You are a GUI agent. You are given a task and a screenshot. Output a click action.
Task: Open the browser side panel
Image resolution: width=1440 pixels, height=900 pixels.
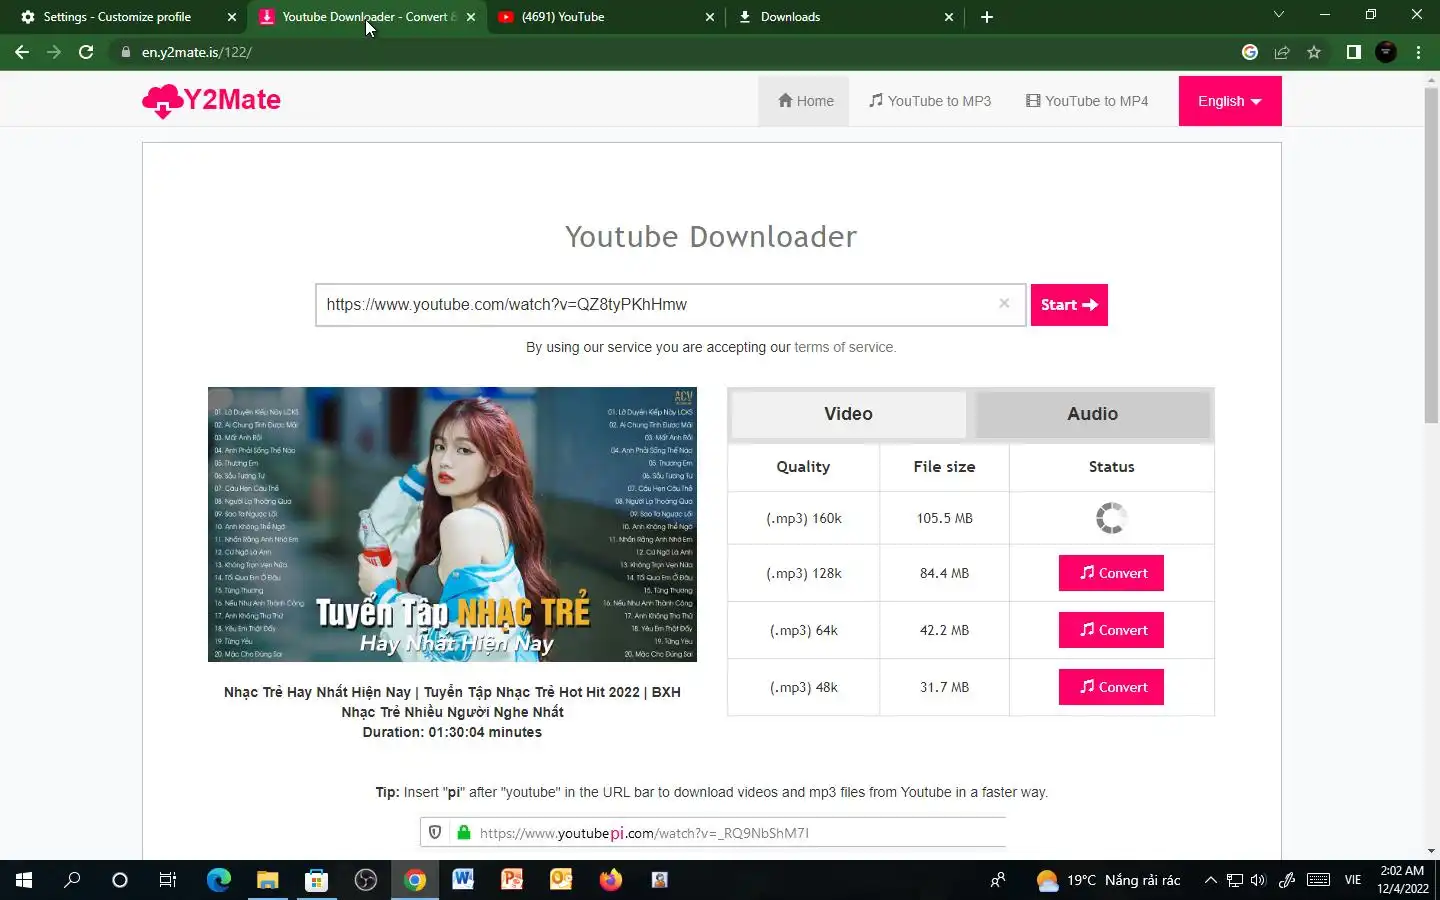coord(1353,52)
